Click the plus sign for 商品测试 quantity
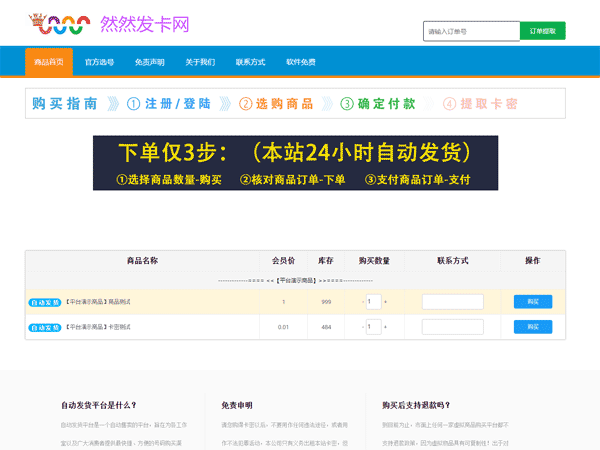600x450 pixels. point(386,301)
